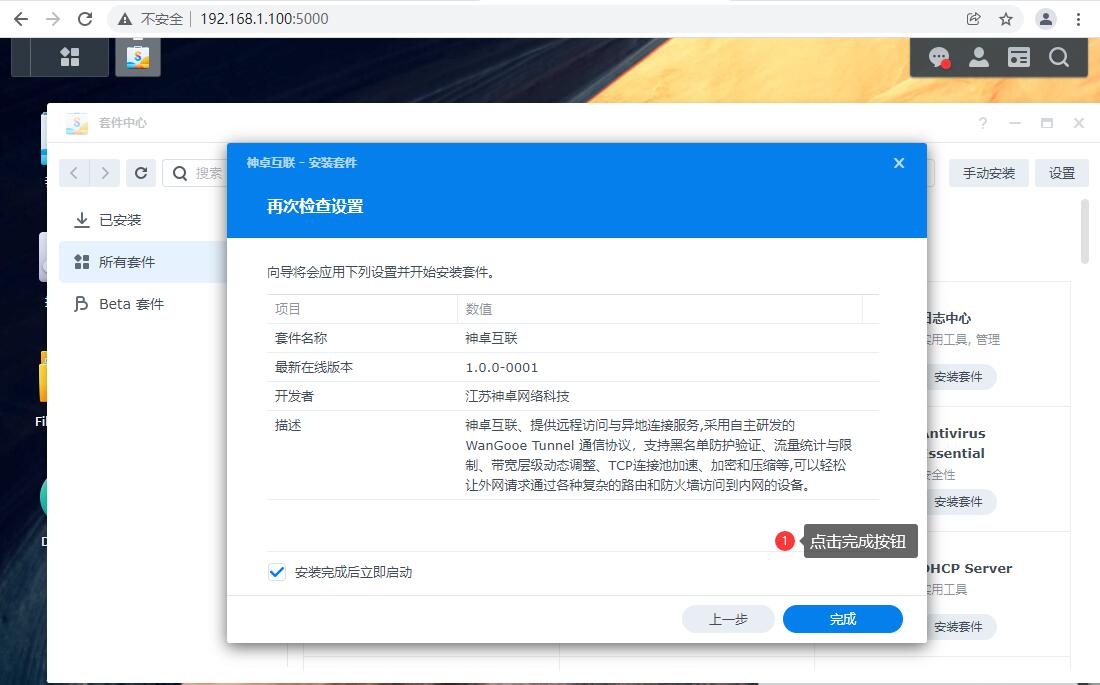Reload the browser page
The width and height of the screenshot is (1100, 685).
coord(85,19)
